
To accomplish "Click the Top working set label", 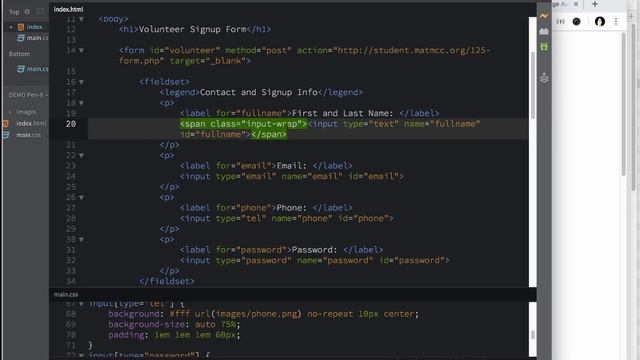I will pyautogui.click(x=14, y=12).
